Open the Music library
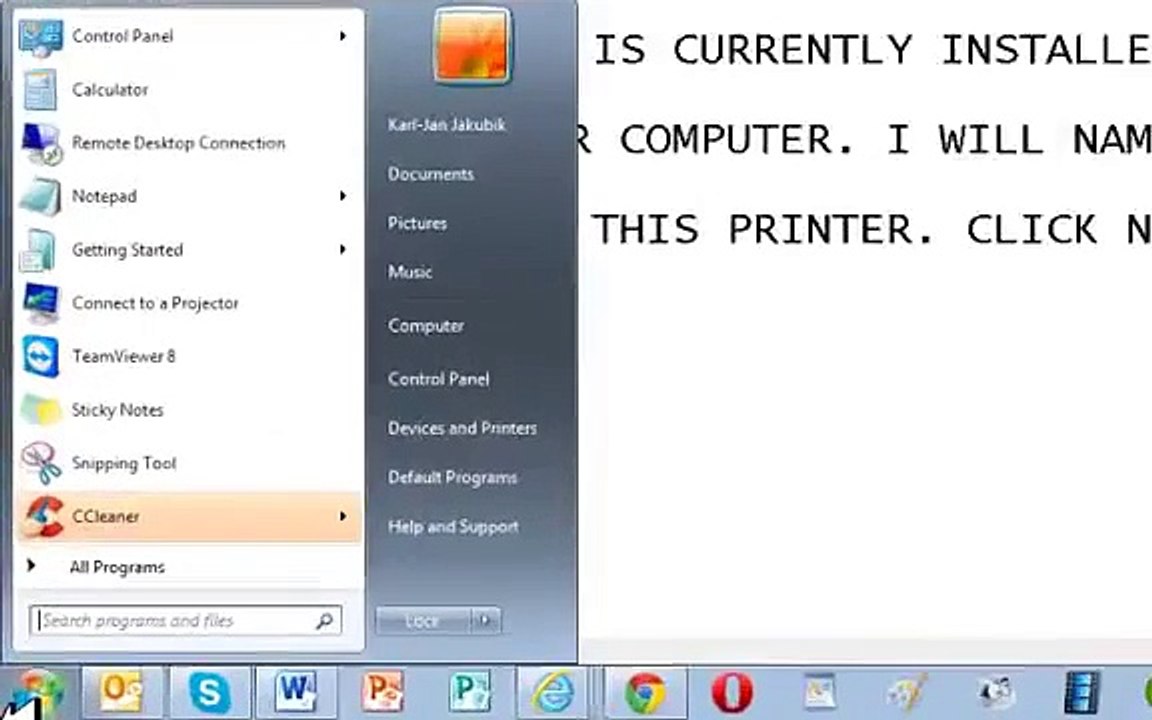Image resolution: width=1152 pixels, height=720 pixels. coord(410,273)
